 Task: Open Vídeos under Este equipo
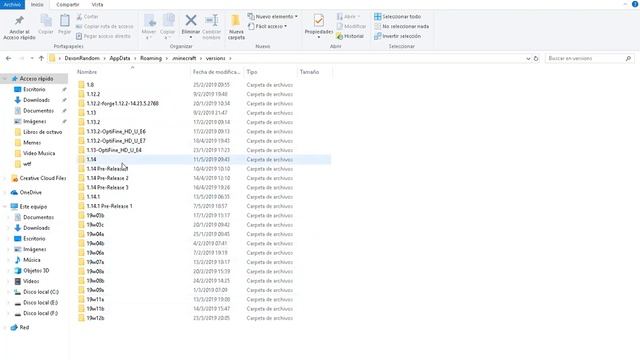pyautogui.click(x=31, y=281)
